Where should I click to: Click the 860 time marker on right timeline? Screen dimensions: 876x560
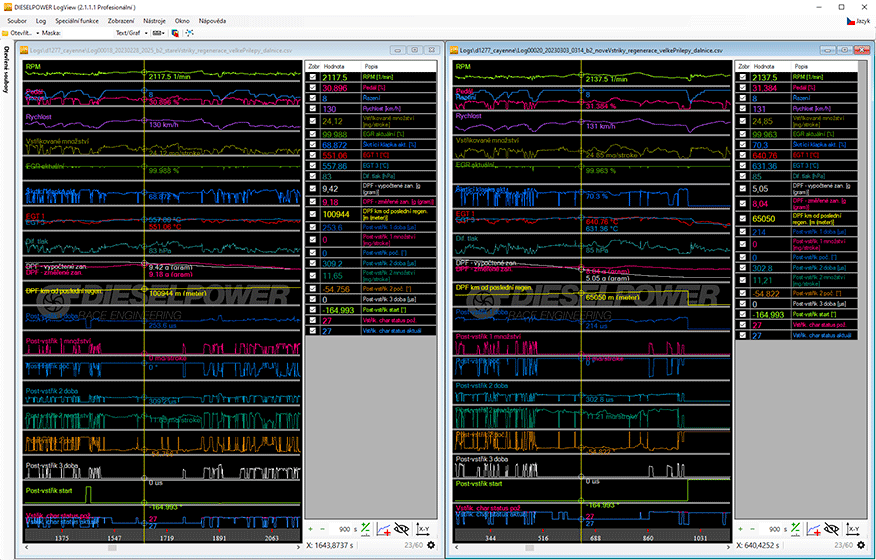(x=648, y=538)
